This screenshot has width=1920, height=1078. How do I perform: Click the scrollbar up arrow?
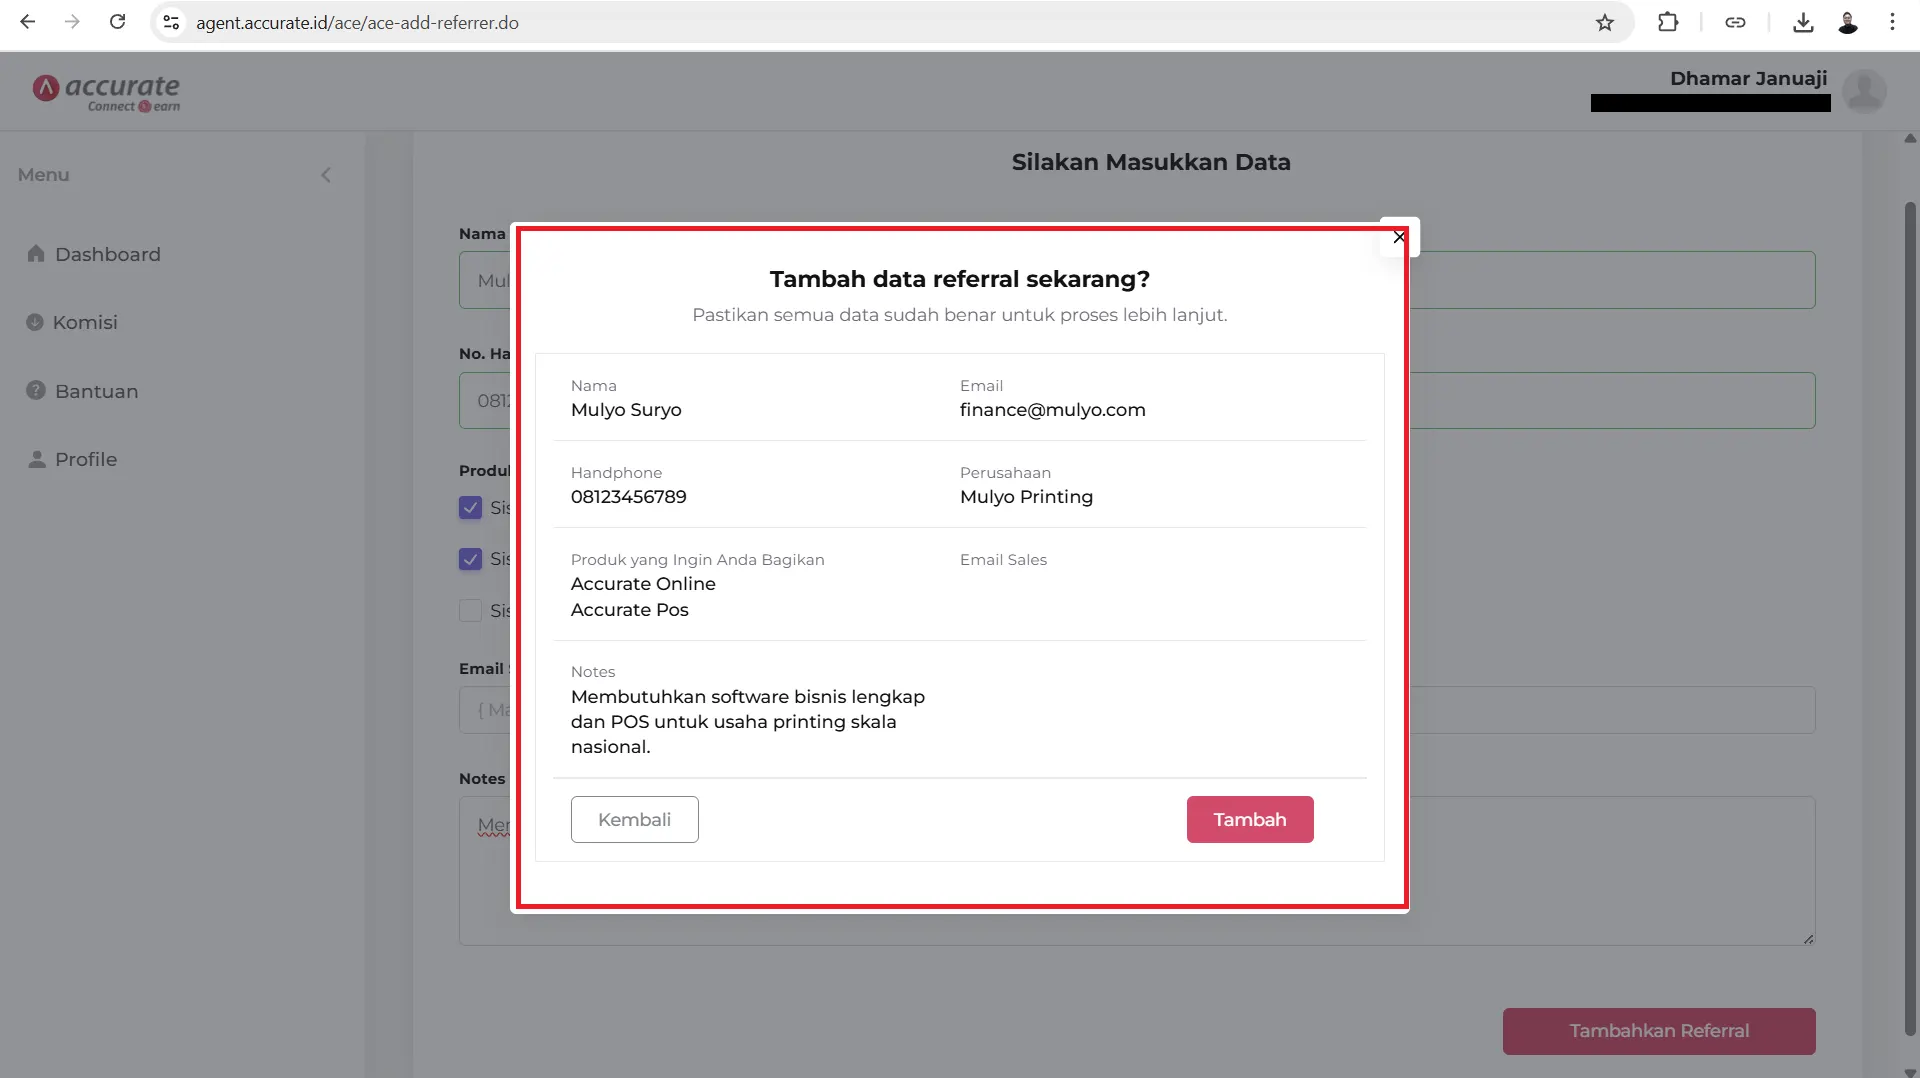point(1910,139)
